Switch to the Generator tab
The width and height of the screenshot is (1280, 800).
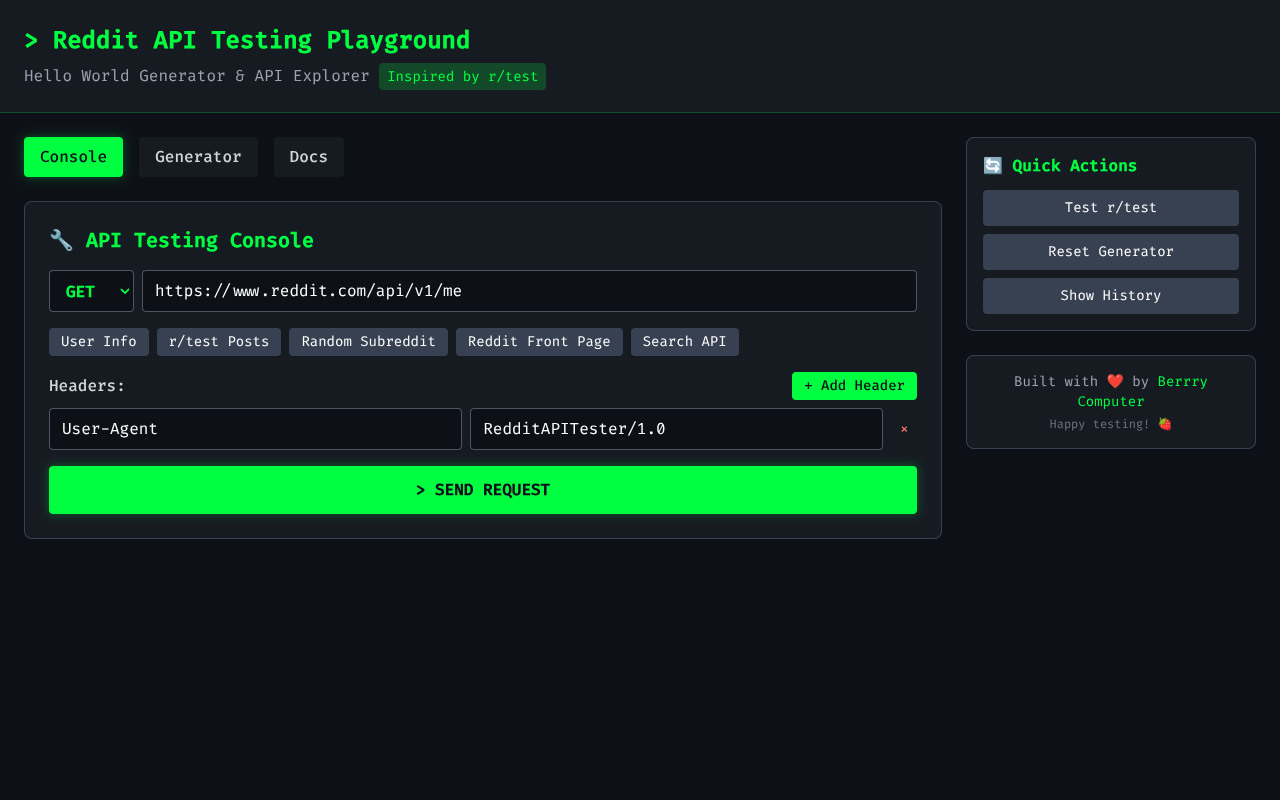click(198, 157)
